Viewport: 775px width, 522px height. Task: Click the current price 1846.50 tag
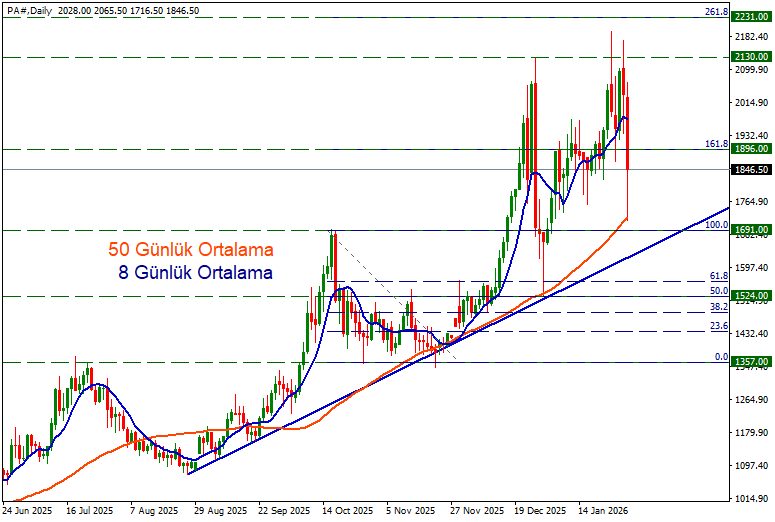pyautogui.click(x=749, y=169)
